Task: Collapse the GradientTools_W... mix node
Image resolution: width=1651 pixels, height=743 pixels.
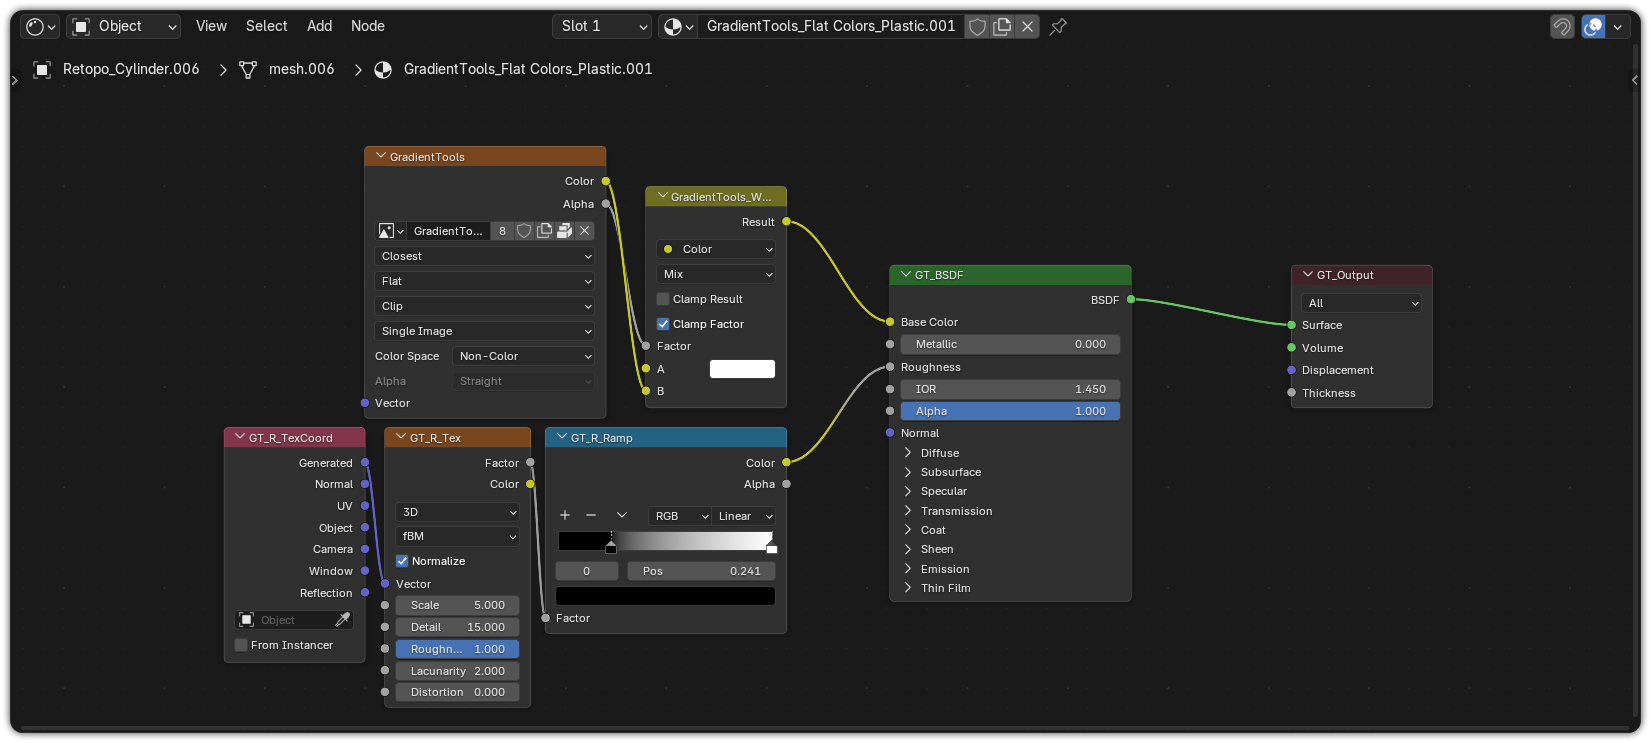Action: [x=662, y=196]
